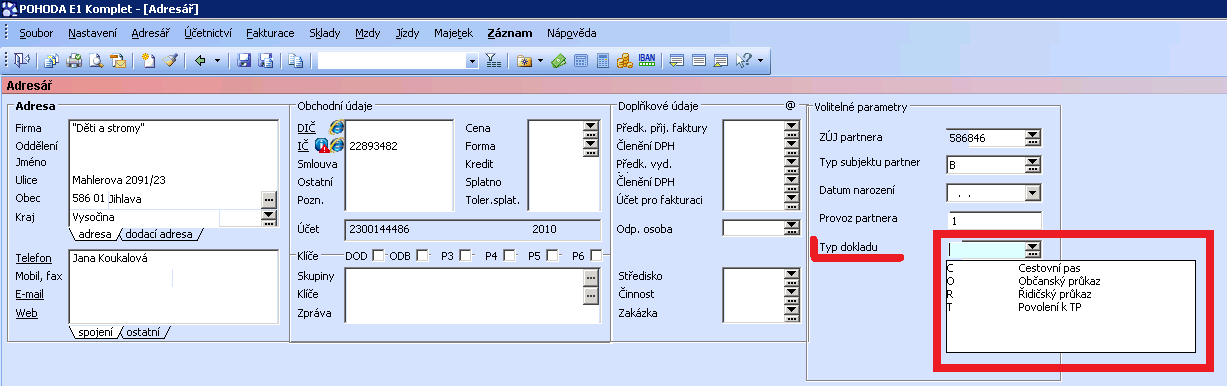The height and width of the screenshot is (386, 1227).
Task: Click the green back arrow icon
Action: point(200,61)
